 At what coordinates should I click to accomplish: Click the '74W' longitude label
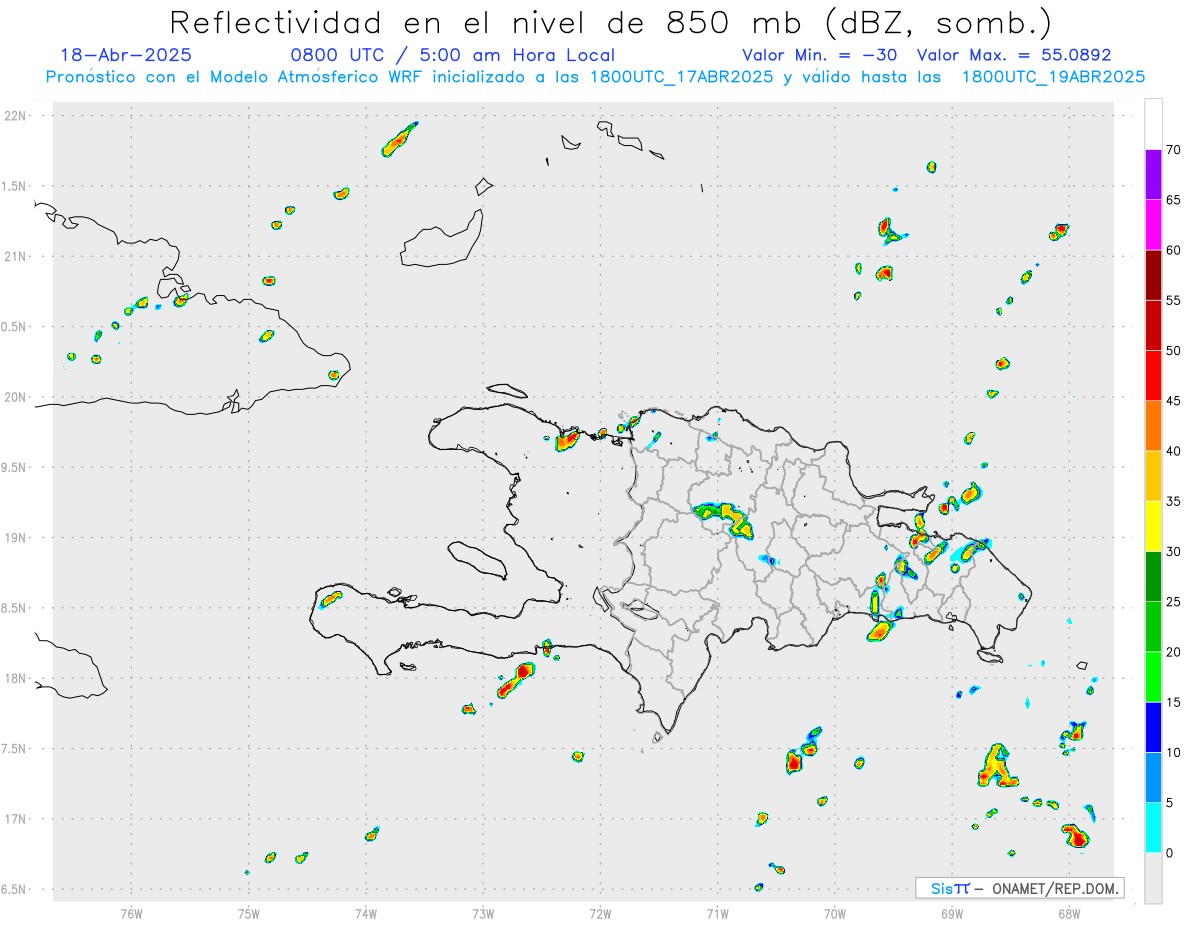(x=366, y=913)
